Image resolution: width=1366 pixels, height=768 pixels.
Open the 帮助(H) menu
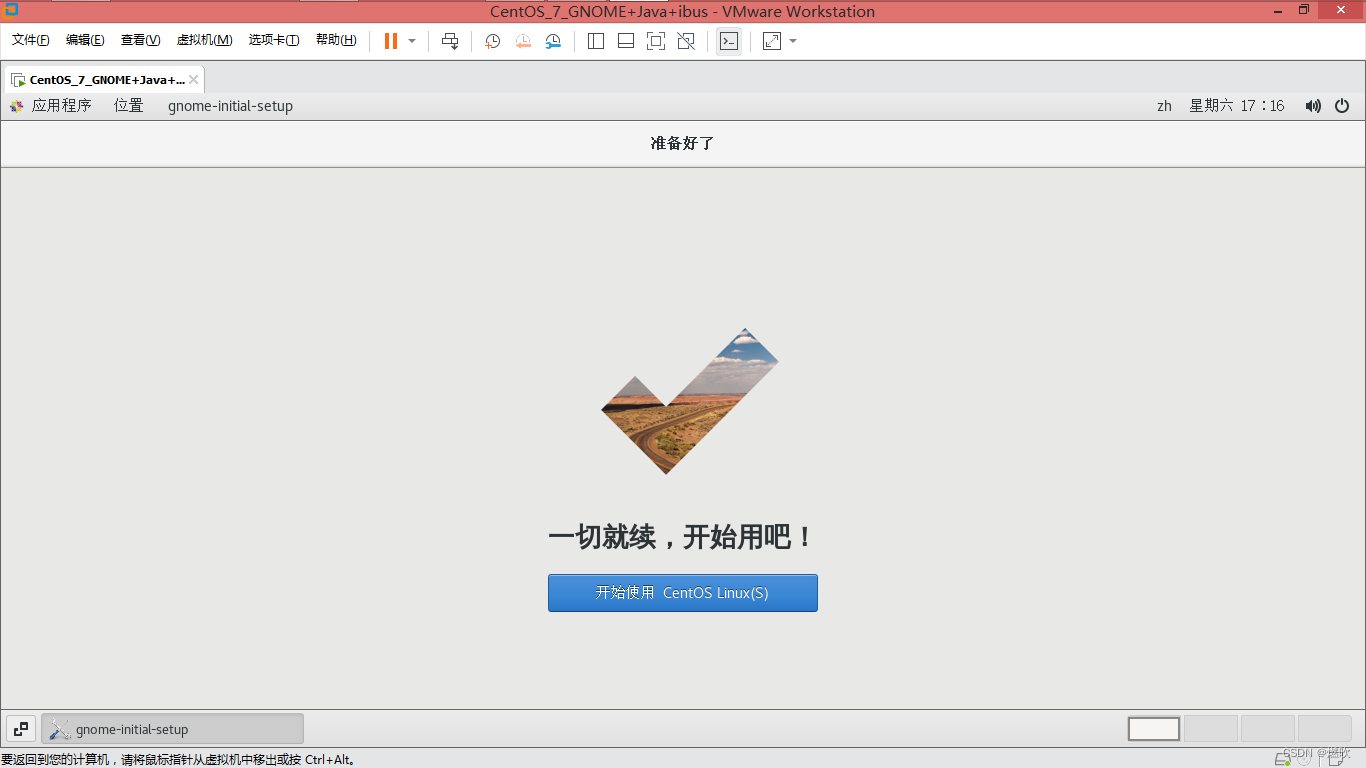click(336, 40)
